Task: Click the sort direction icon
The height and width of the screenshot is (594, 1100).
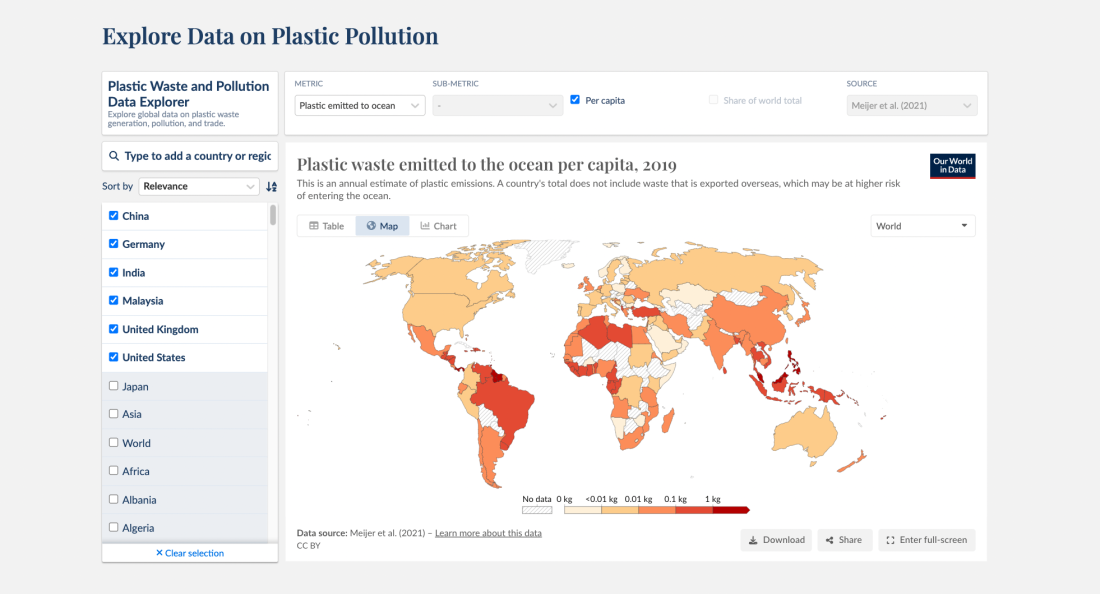Action: coord(271,187)
